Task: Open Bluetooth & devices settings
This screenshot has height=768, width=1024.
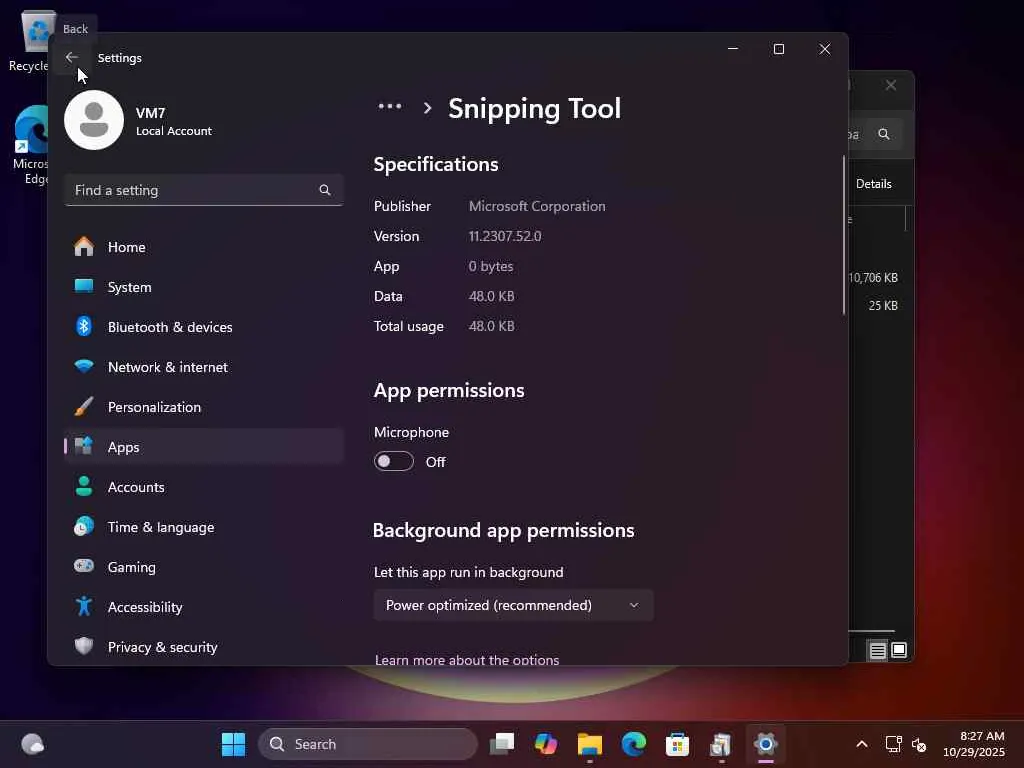Action: coord(204,327)
